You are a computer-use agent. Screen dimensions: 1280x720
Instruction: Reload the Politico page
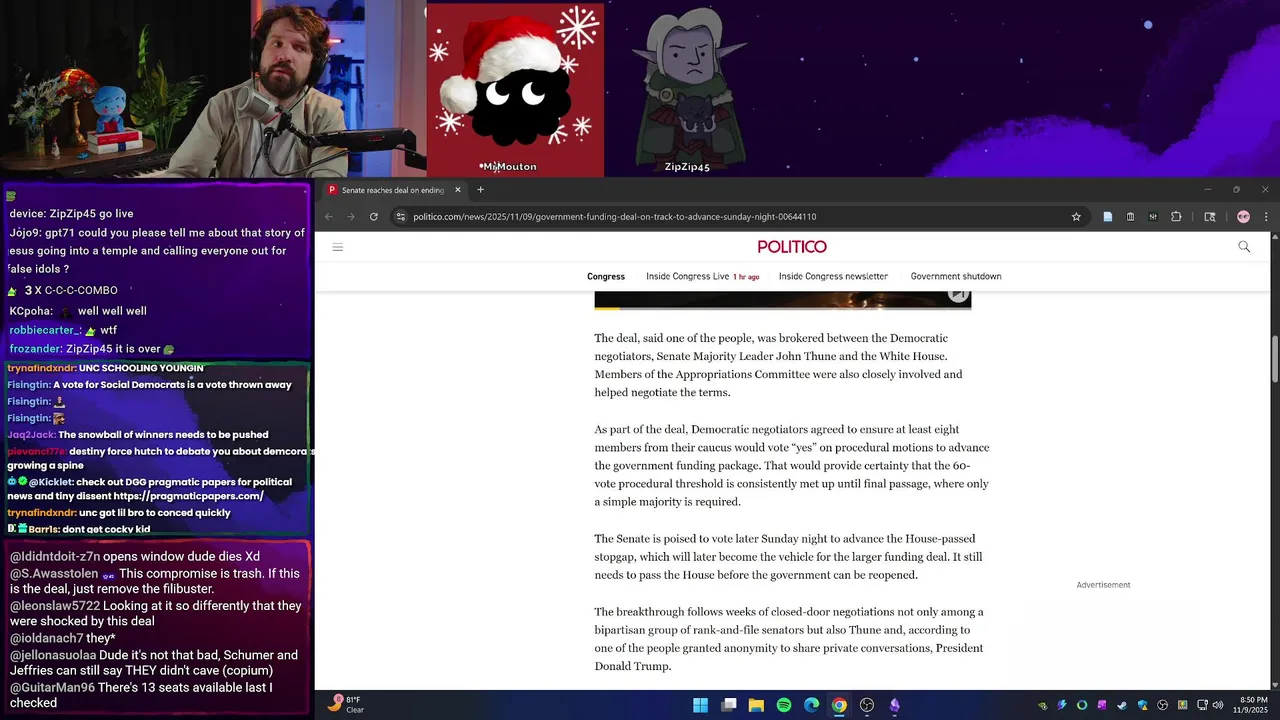pyautogui.click(x=374, y=216)
